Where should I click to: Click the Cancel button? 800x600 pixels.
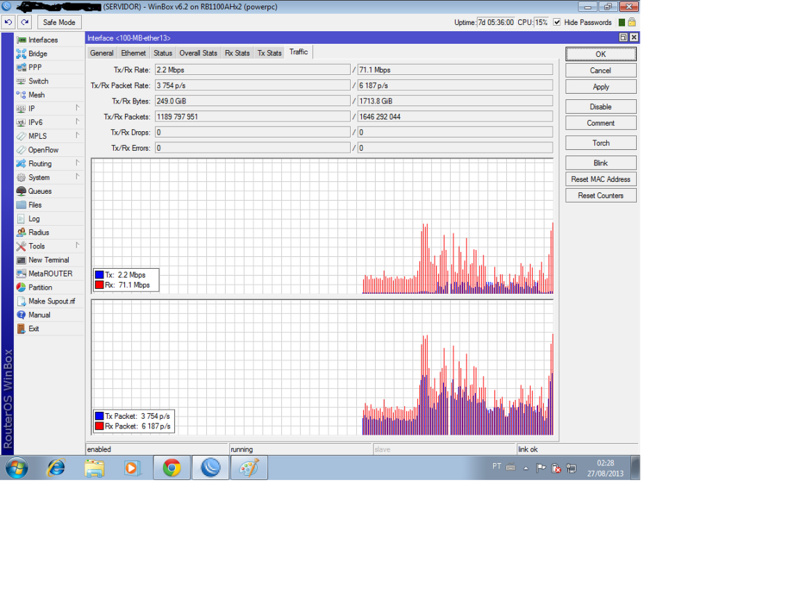[x=601, y=70]
